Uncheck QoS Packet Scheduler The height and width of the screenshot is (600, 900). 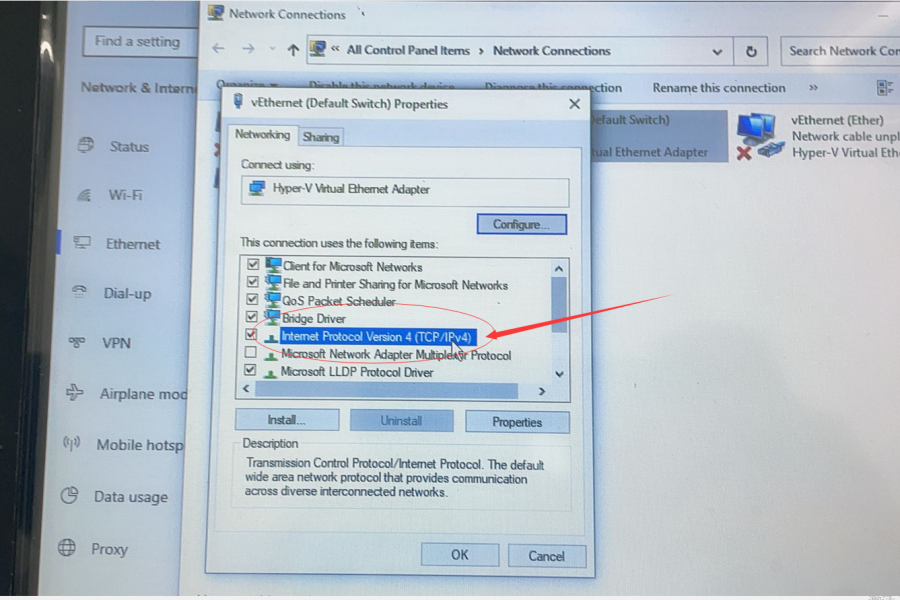[x=253, y=298]
